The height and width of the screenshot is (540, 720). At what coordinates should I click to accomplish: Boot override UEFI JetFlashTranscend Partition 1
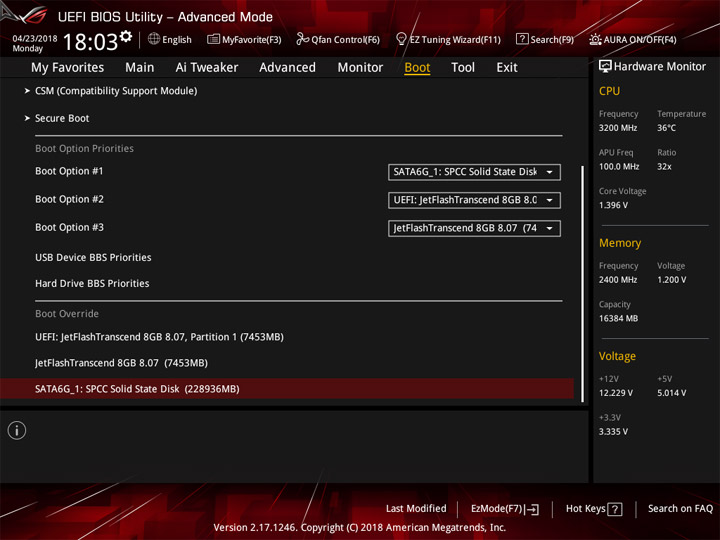159,337
